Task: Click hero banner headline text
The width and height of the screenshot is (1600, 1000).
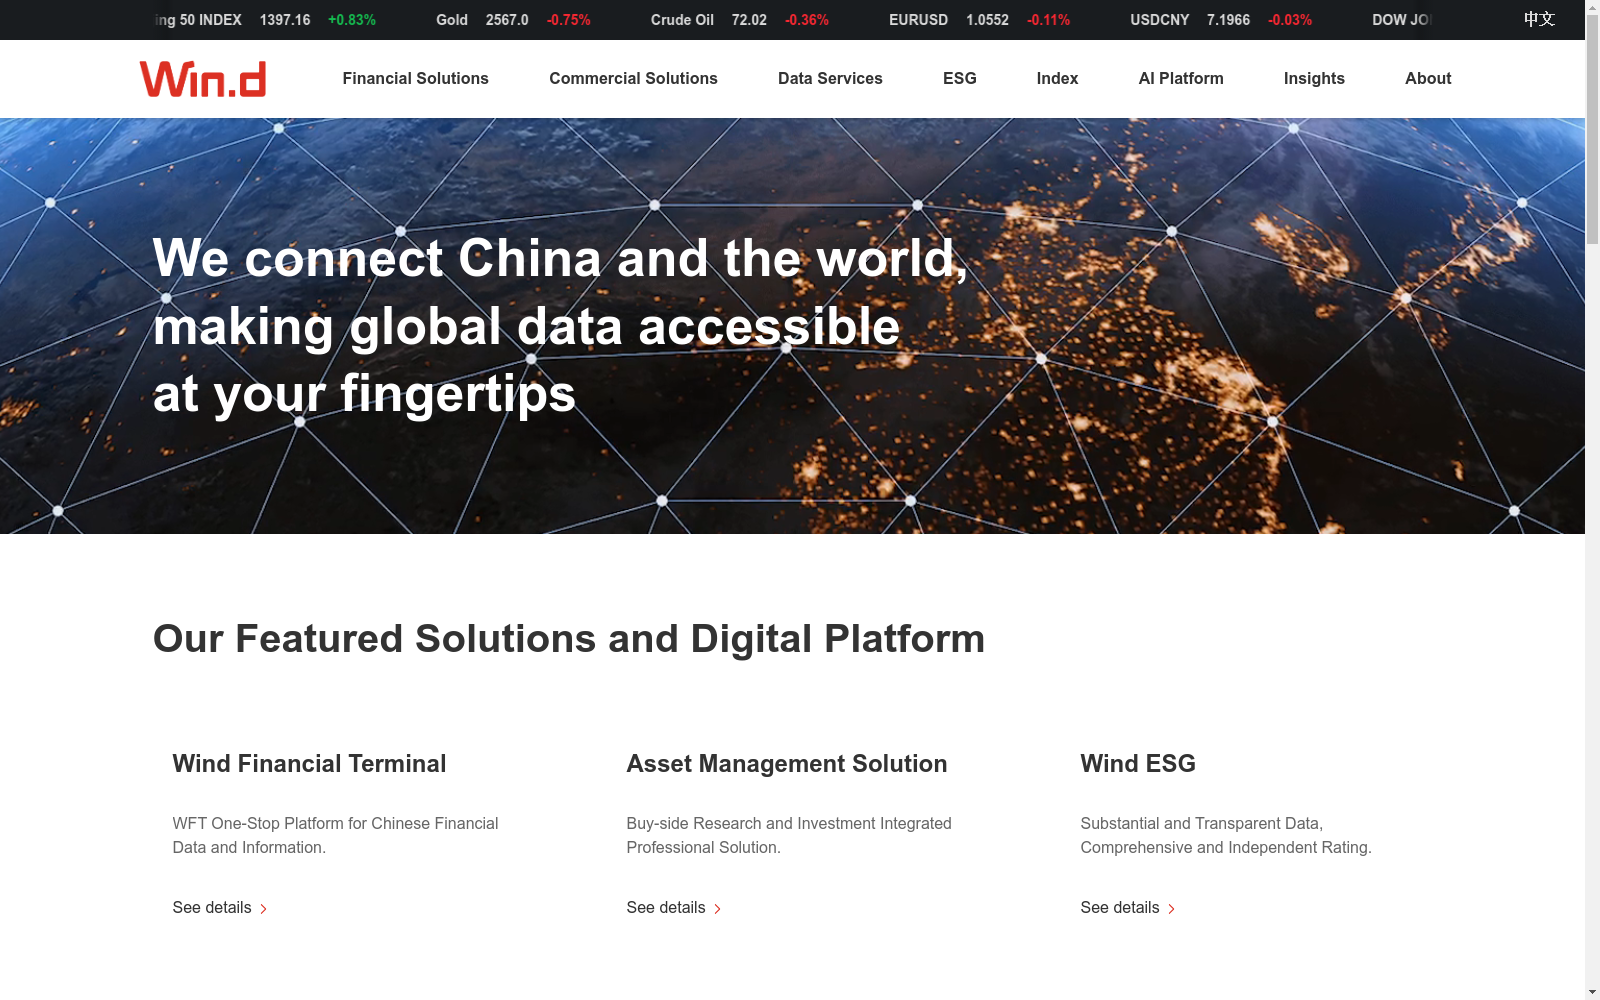Action: (560, 326)
